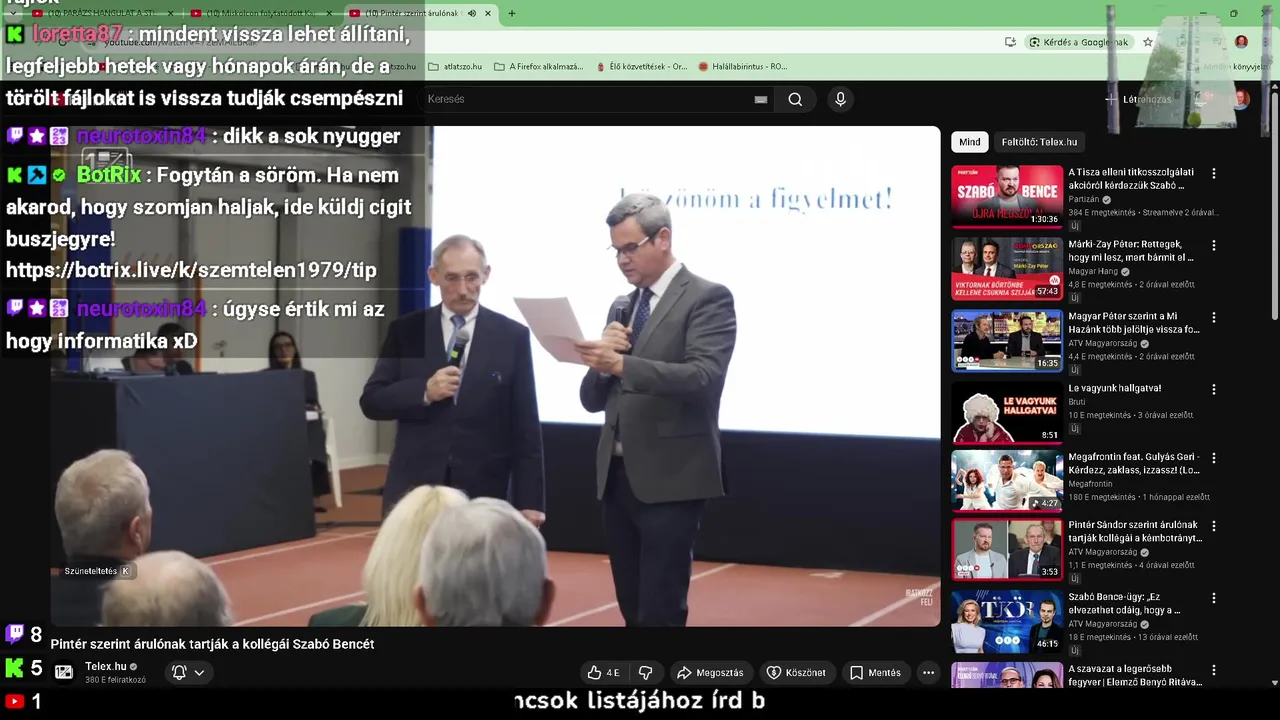Pause the video via Szüneteltetés overlay
Screen dimensions: 1280x720
(97, 571)
